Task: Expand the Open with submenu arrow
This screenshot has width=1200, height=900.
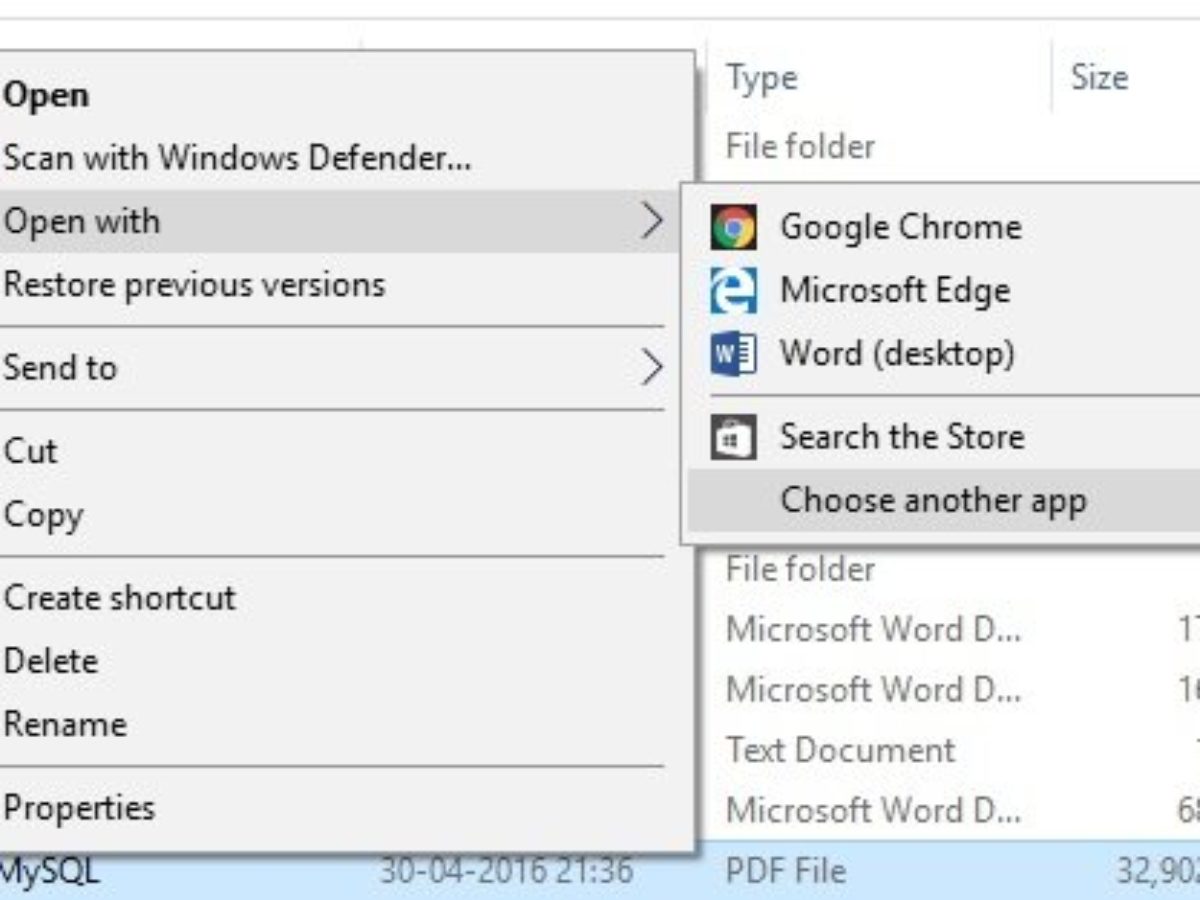Action: coord(652,220)
